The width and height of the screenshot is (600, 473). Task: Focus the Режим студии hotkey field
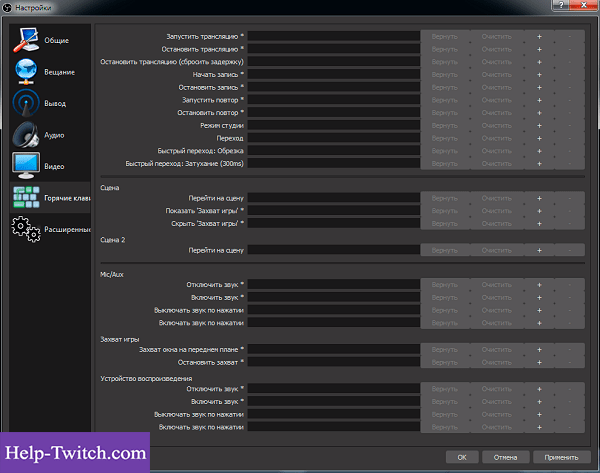[x=333, y=125]
